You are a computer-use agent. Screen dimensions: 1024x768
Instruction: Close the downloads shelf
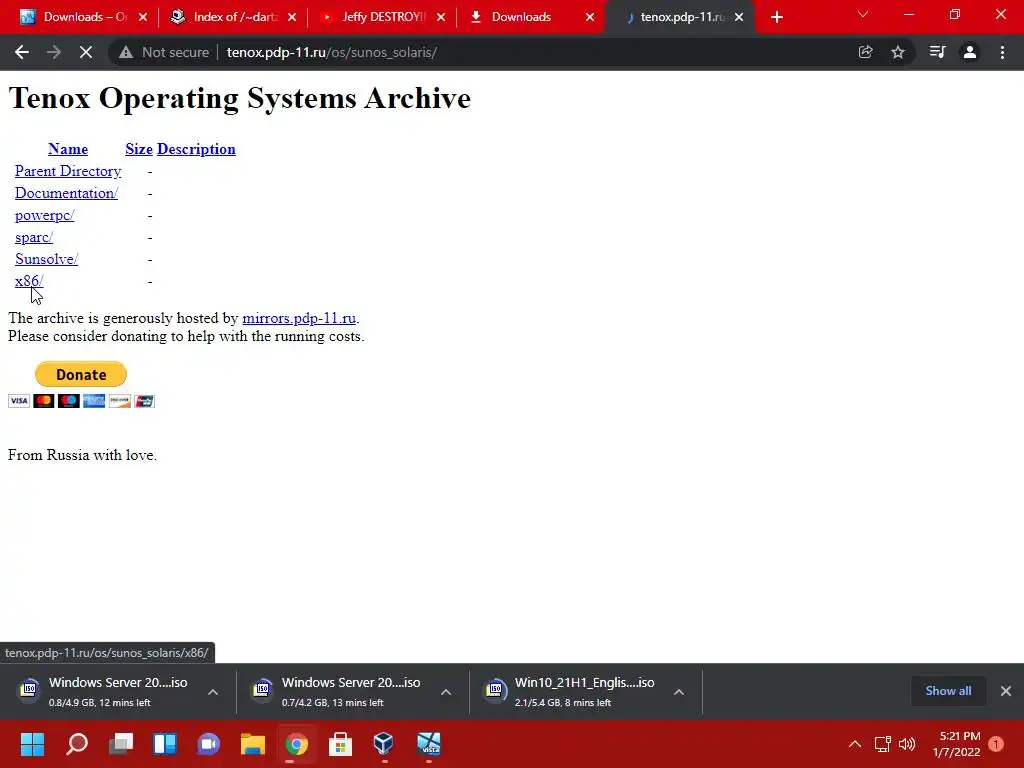click(1006, 691)
